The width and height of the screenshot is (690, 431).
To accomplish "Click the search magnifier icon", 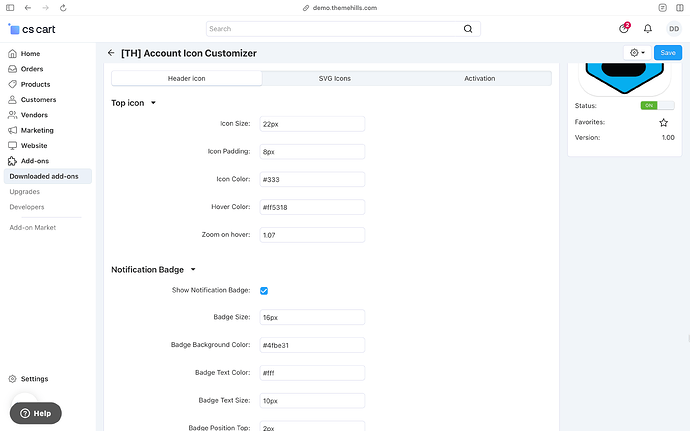I will coord(468,29).
